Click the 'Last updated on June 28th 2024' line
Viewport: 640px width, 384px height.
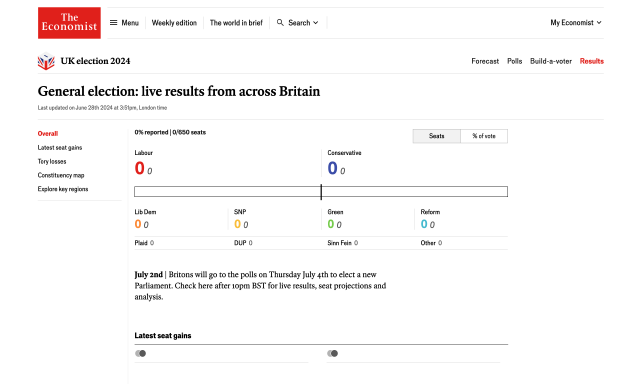[x=102, y=108]
